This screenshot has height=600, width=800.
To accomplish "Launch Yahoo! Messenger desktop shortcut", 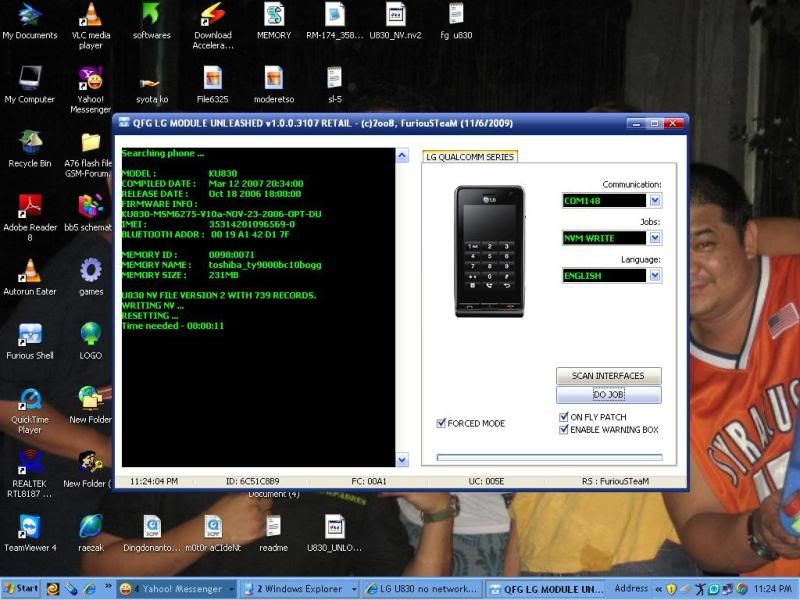I will (90, 90).
